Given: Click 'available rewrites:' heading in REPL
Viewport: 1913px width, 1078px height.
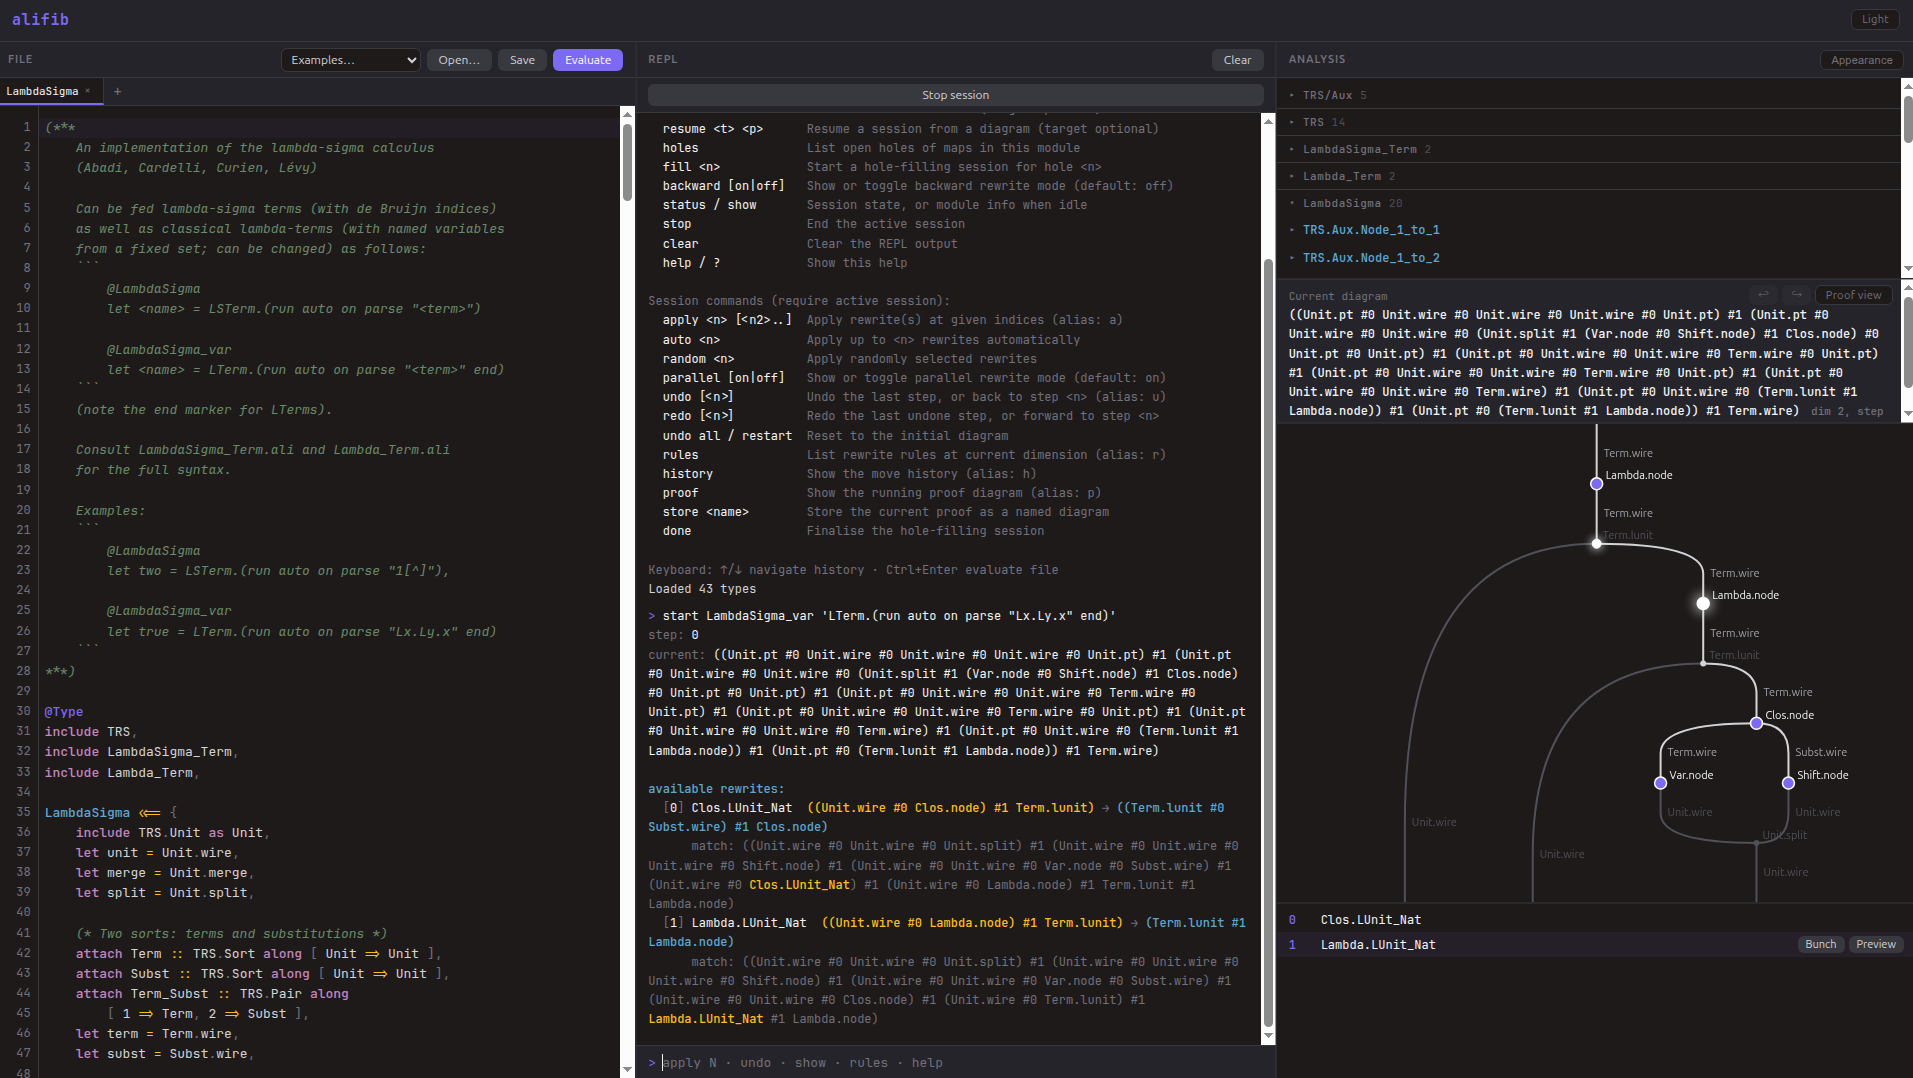Looking at the screenshot, I should [x=716, y=789].
